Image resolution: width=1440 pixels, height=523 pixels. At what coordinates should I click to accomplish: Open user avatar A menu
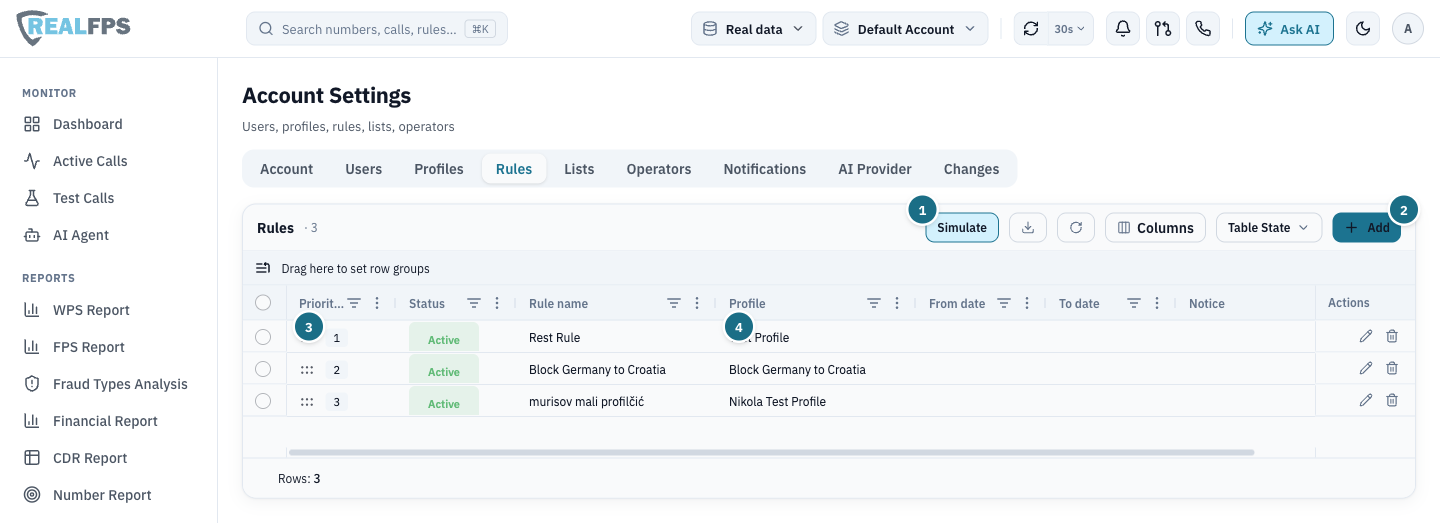click(1408, 29)
